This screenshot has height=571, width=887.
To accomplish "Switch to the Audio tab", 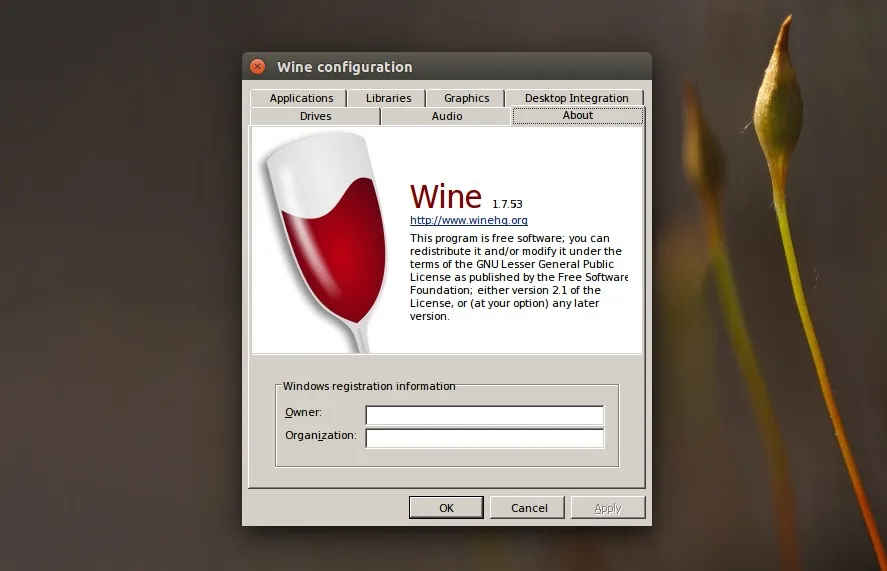I will (446, 116).
